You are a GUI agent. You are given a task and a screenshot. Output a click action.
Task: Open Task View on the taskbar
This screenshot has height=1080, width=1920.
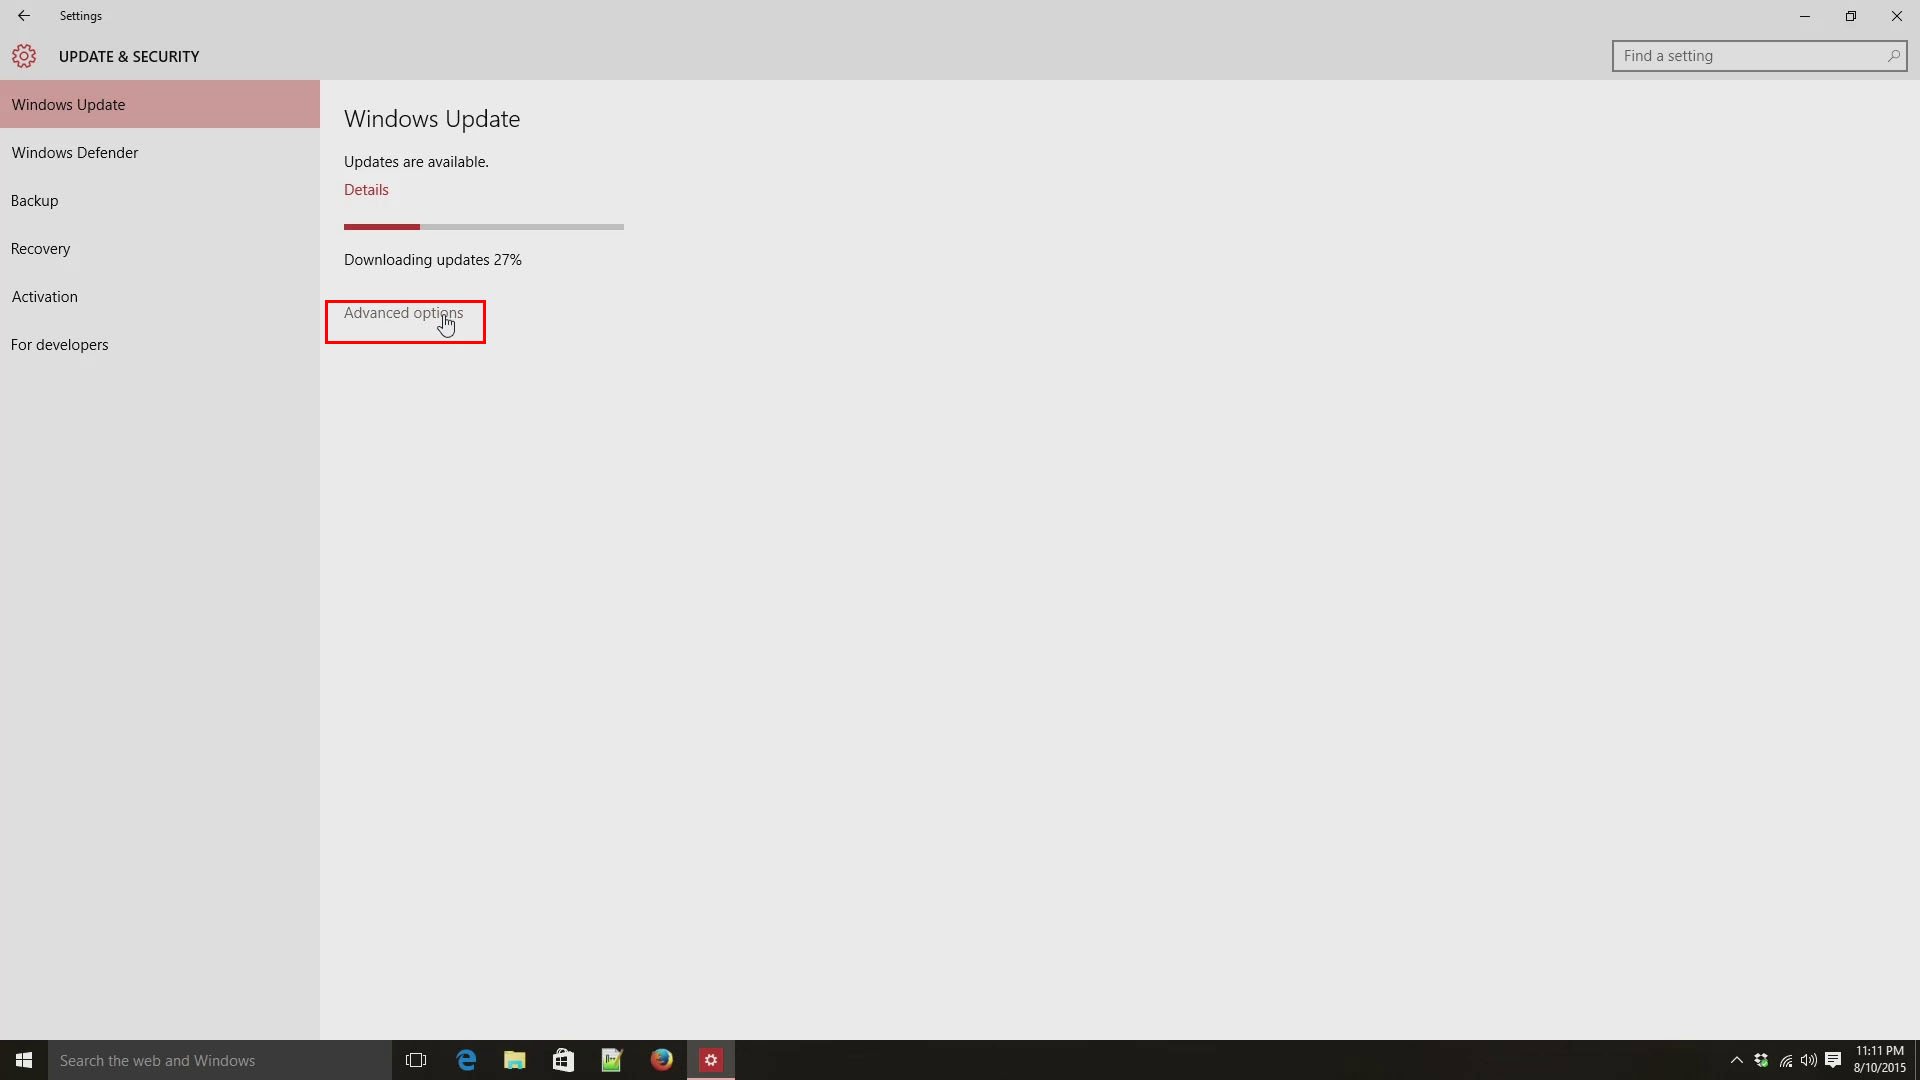click(416, 1060)
